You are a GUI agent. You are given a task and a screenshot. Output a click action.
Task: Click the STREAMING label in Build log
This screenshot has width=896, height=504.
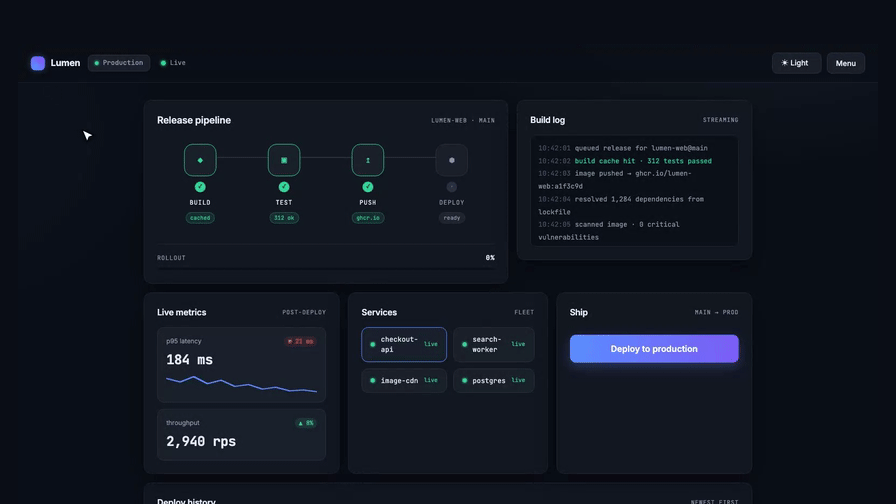coord(721,120)
